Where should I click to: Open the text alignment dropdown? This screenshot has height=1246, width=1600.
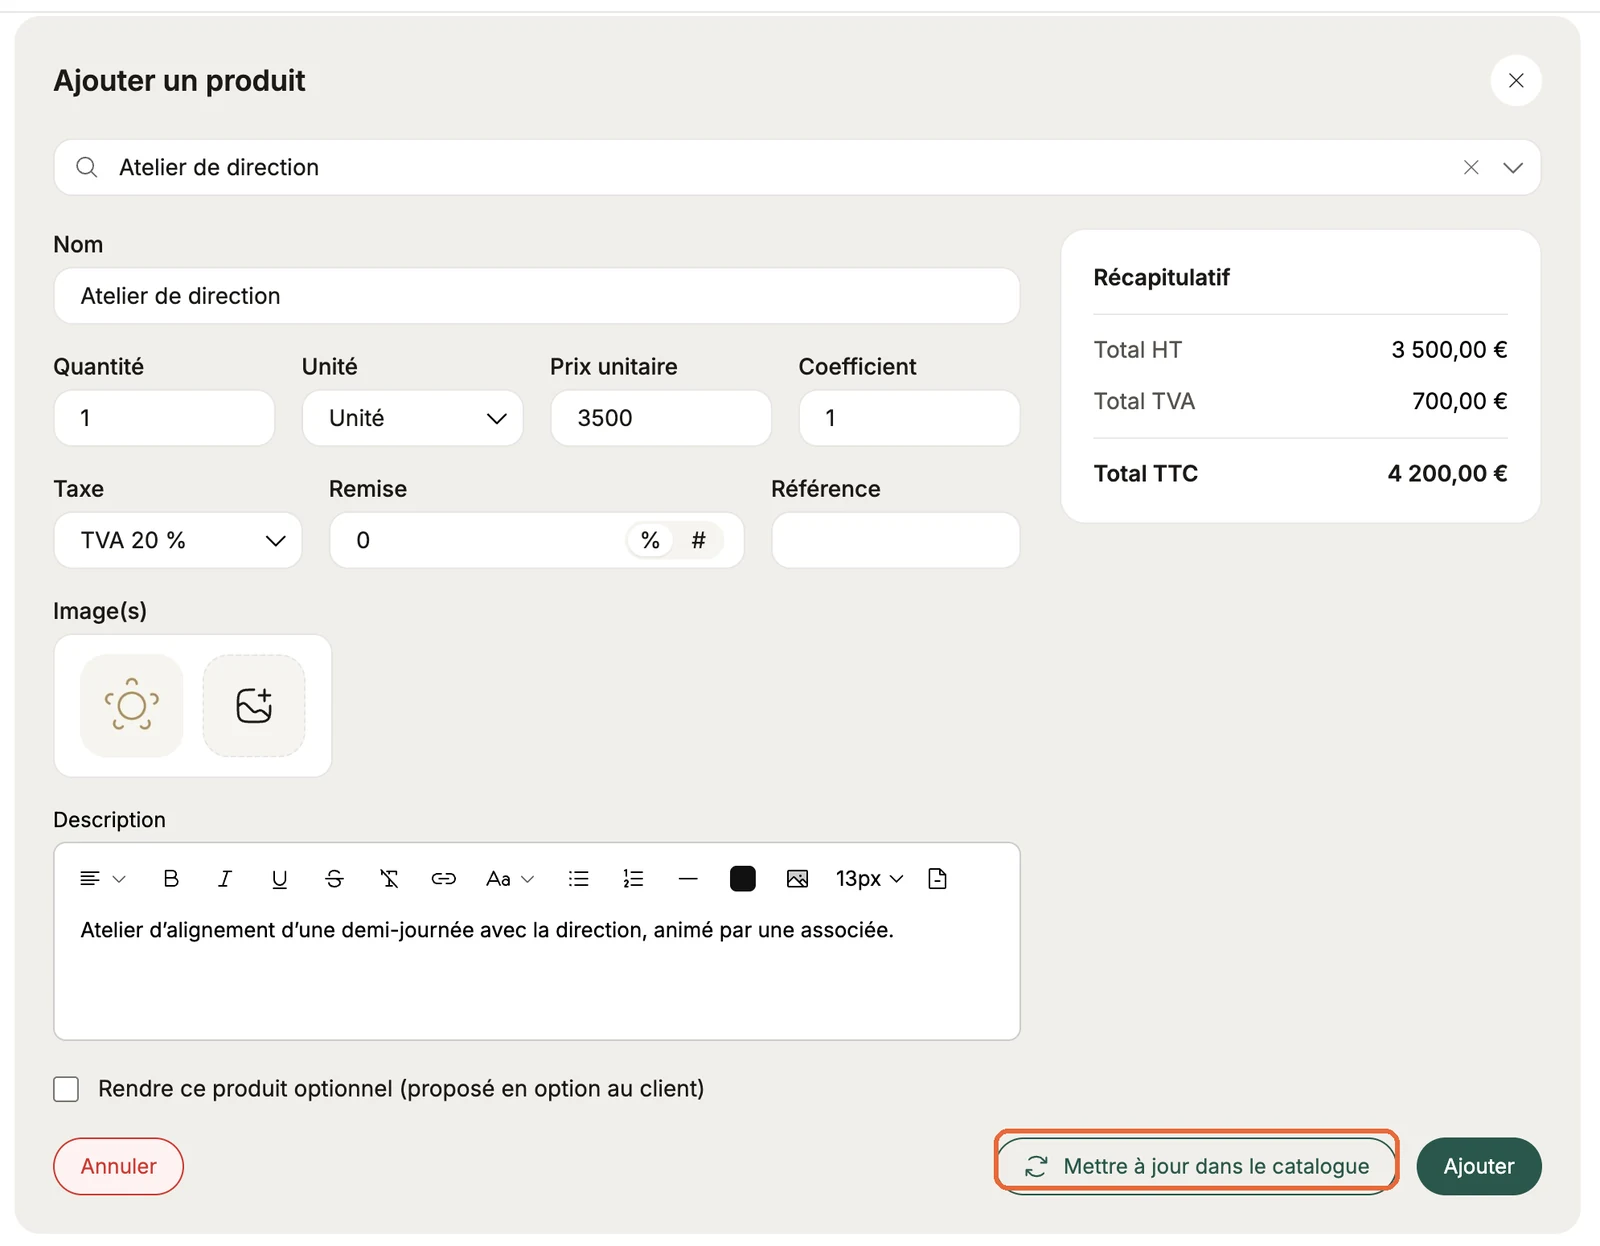102,879
